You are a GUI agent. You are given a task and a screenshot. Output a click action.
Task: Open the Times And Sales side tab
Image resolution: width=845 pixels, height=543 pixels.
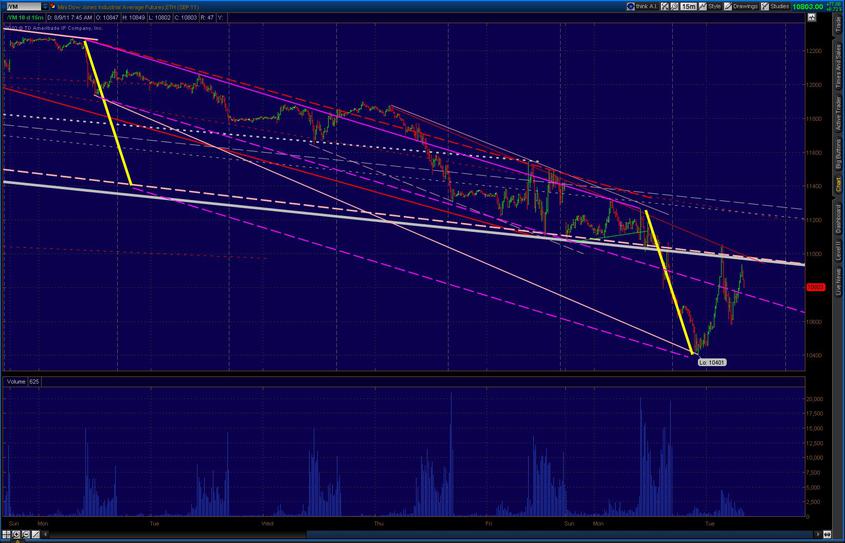click(838, 68)
